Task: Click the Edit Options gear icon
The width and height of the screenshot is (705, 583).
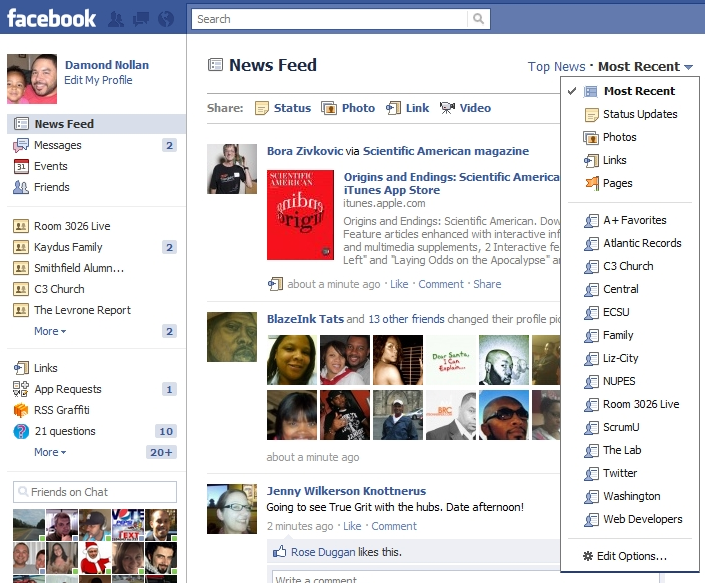Action: [588, 556]
